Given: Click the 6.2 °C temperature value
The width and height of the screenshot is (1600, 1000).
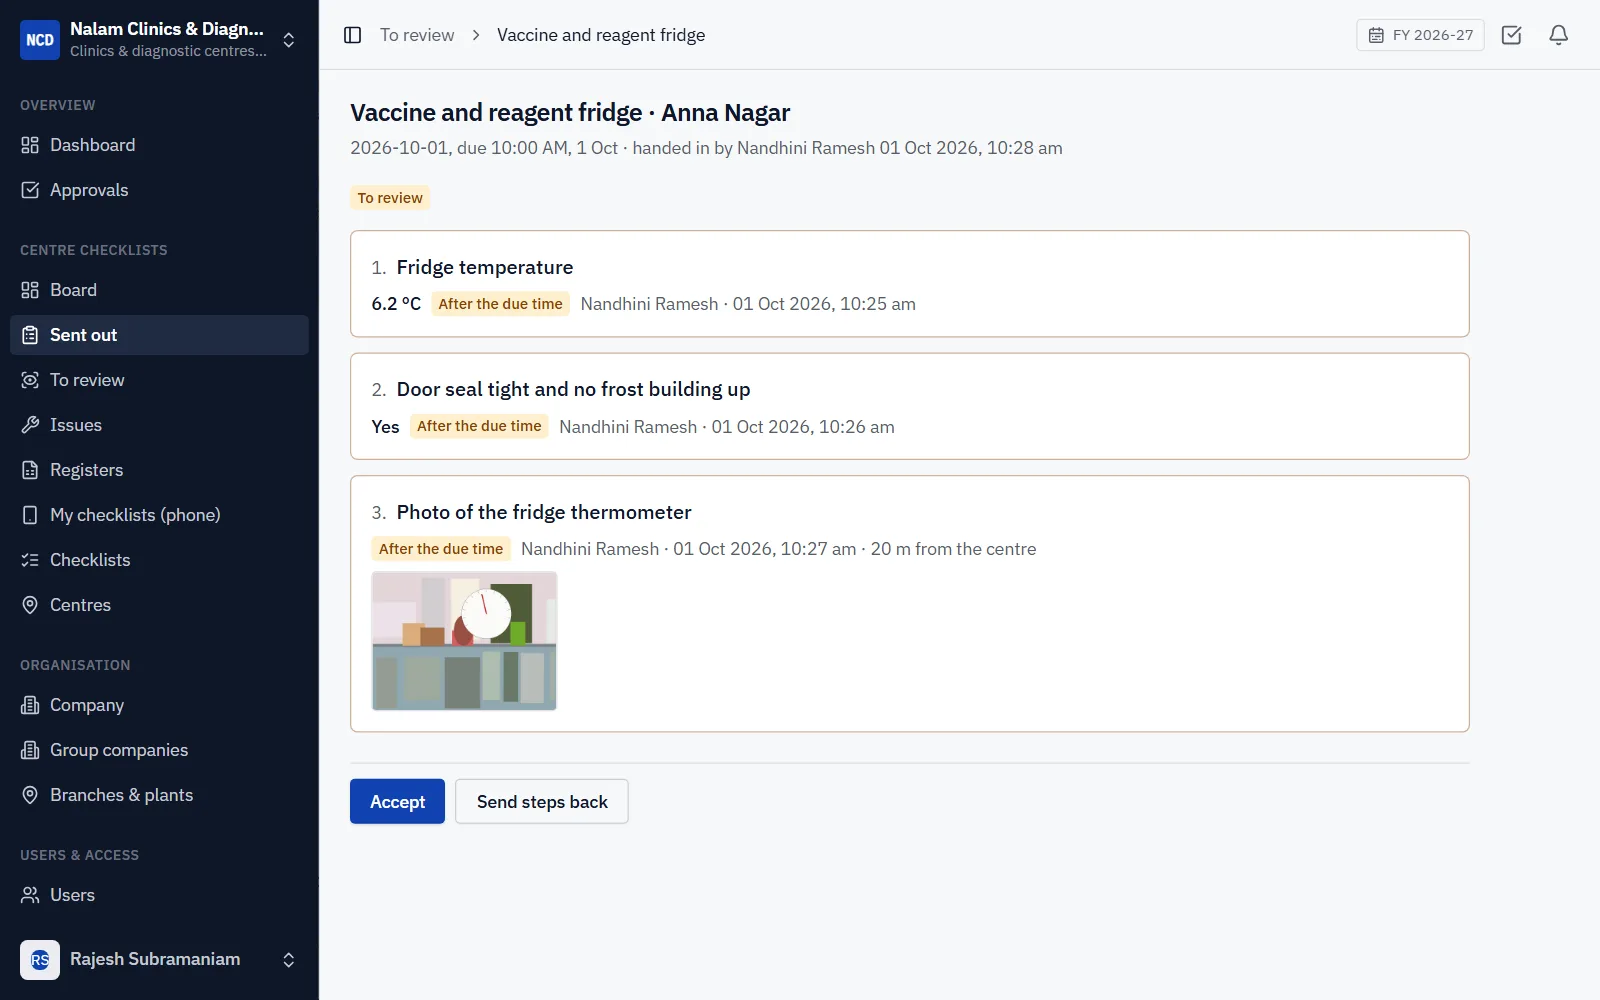Looking at the screenshot, I should pos(396,304).
